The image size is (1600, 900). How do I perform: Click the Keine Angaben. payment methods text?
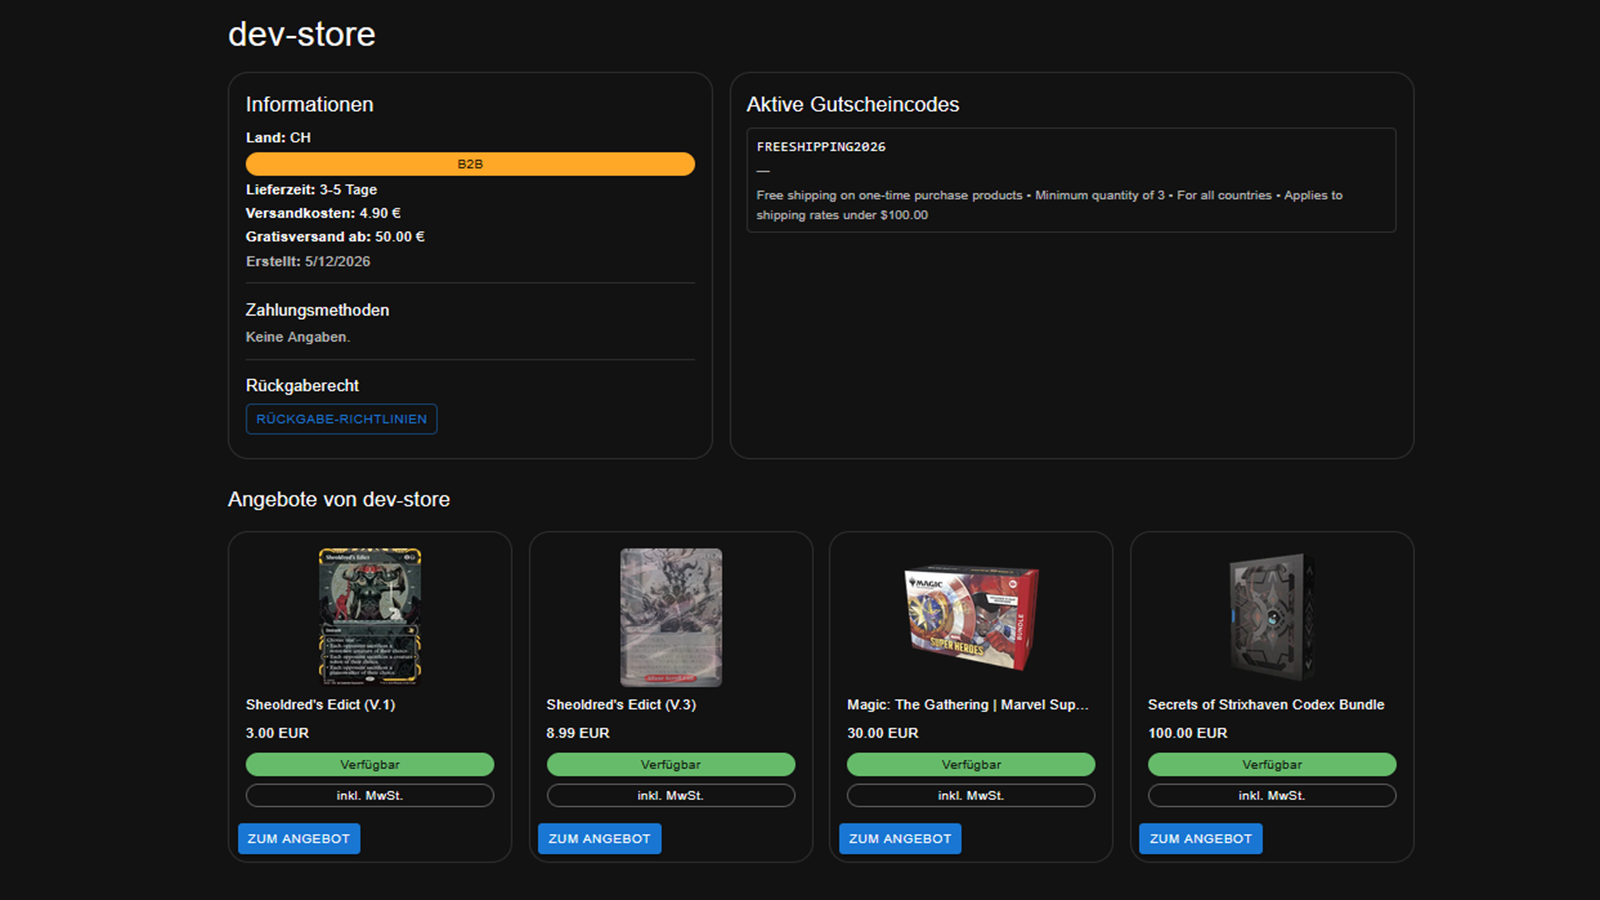(298, 337)
